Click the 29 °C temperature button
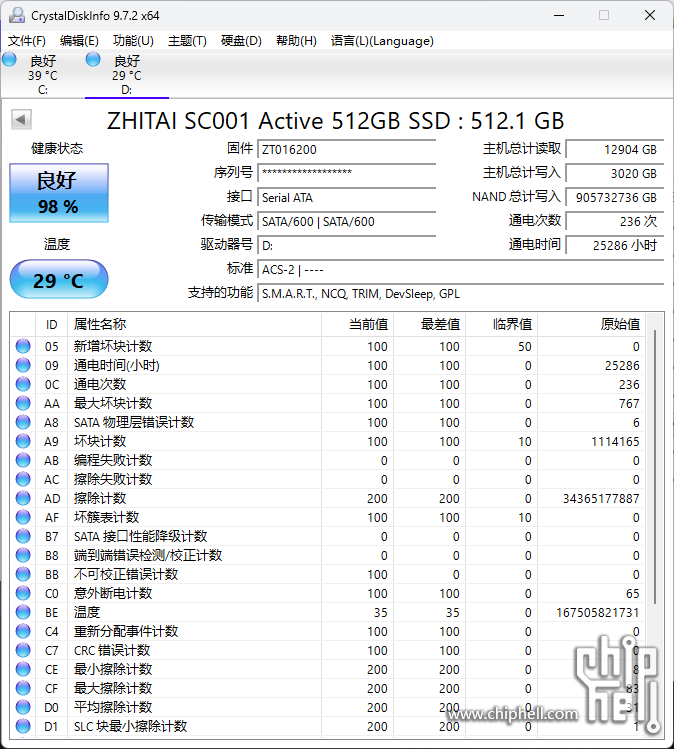 coord(59,279)
